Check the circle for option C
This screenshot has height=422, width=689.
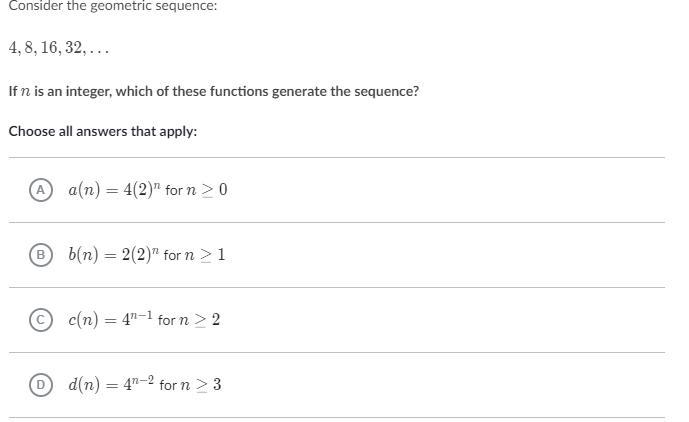point(41,320)
